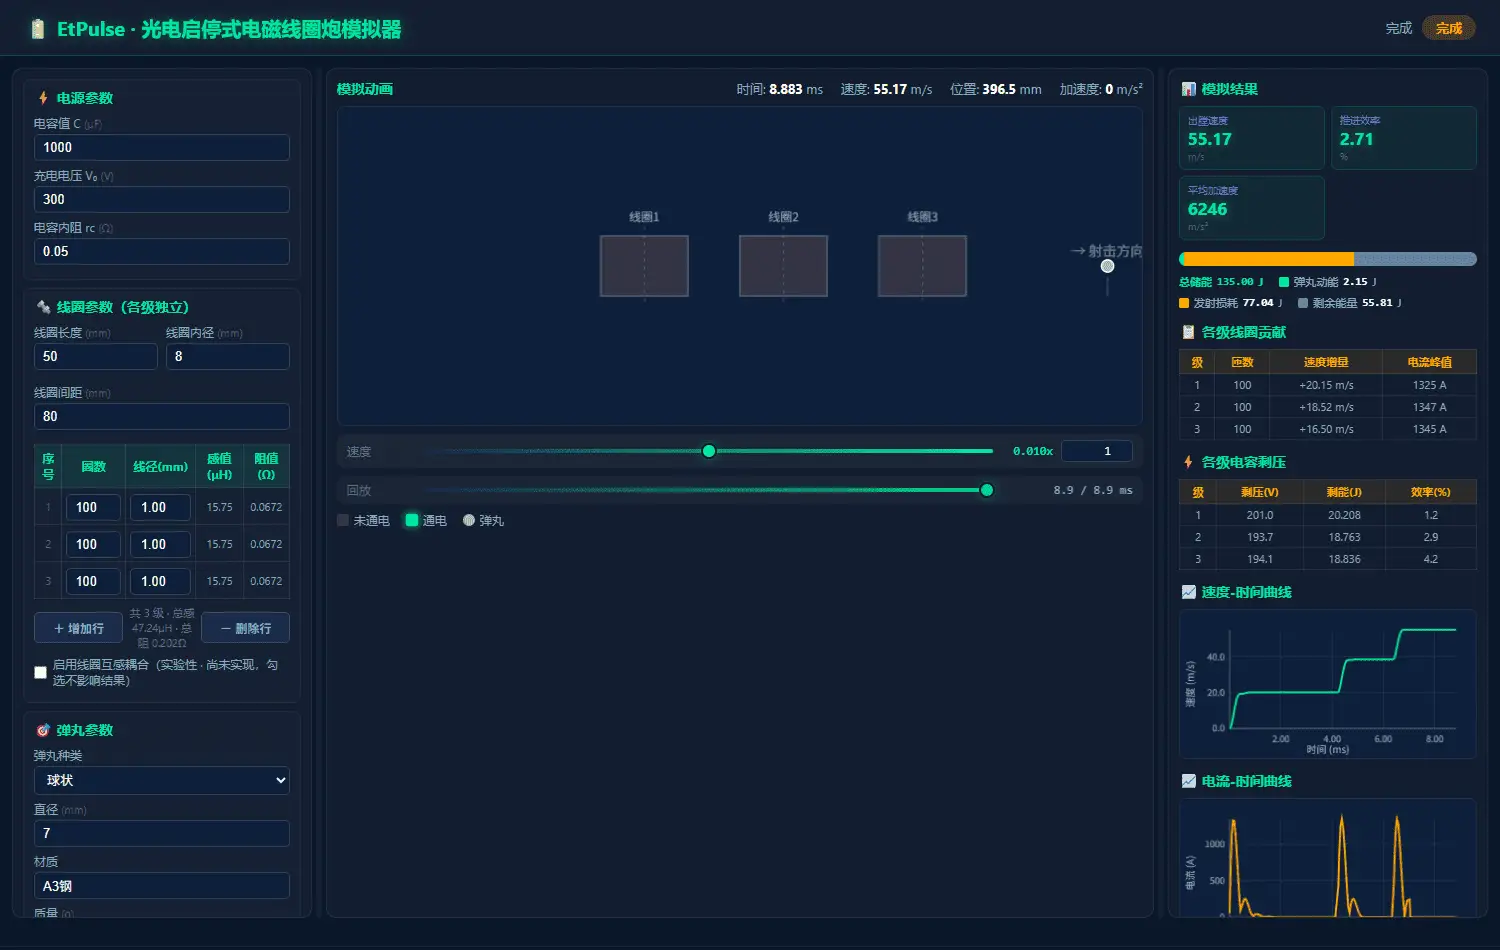This screenshot has height=950, width=1500.
Task: Click row 2 线径 input field
Action: click(160, 544)
